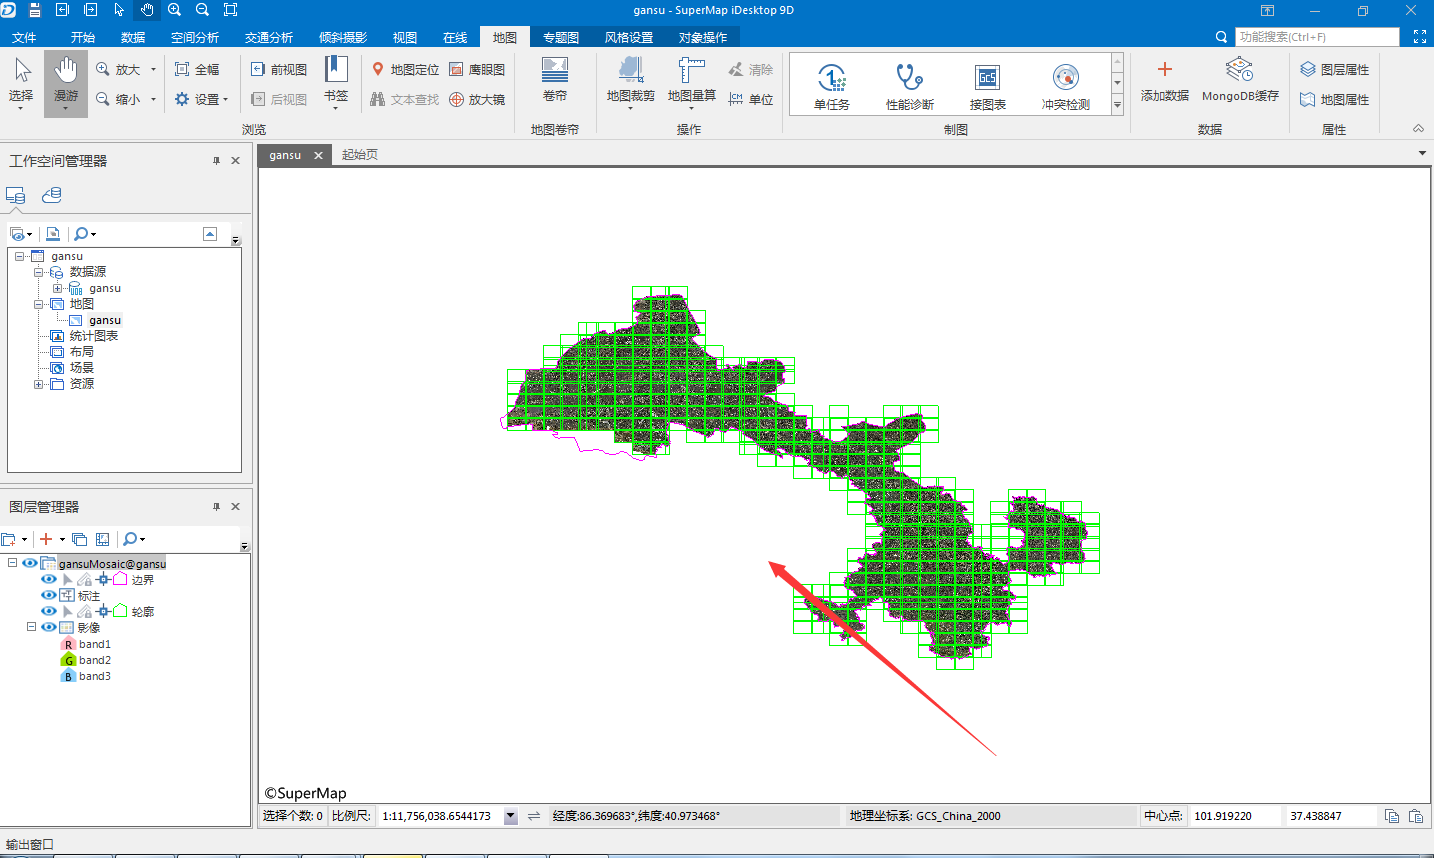Click 全幅 to view full extent
The width and height of the screenshot is (1434, 858).
click(x=197, y=69)
